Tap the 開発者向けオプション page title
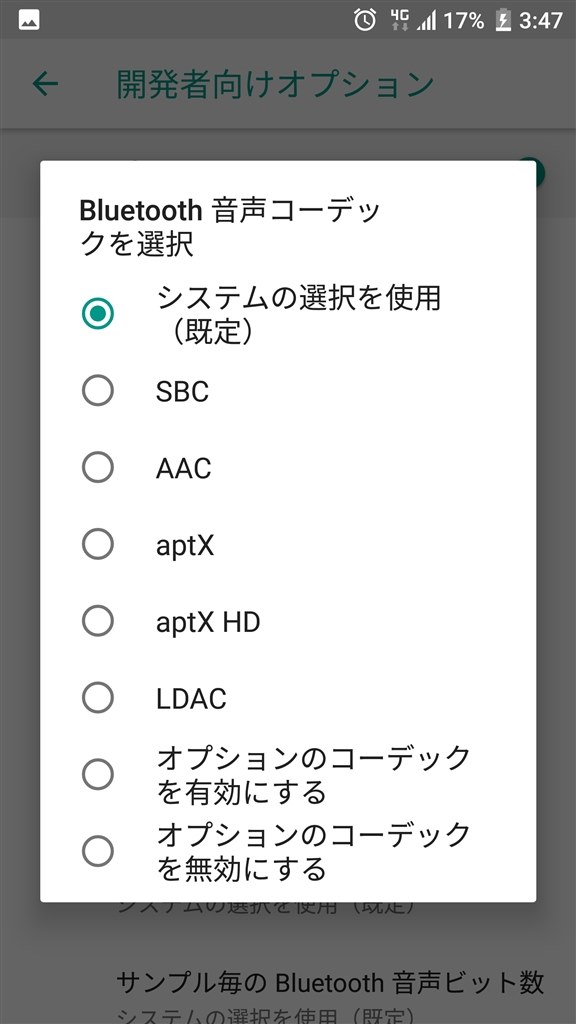The width and height of the screenshot is (576, 1024). point(275,84)
